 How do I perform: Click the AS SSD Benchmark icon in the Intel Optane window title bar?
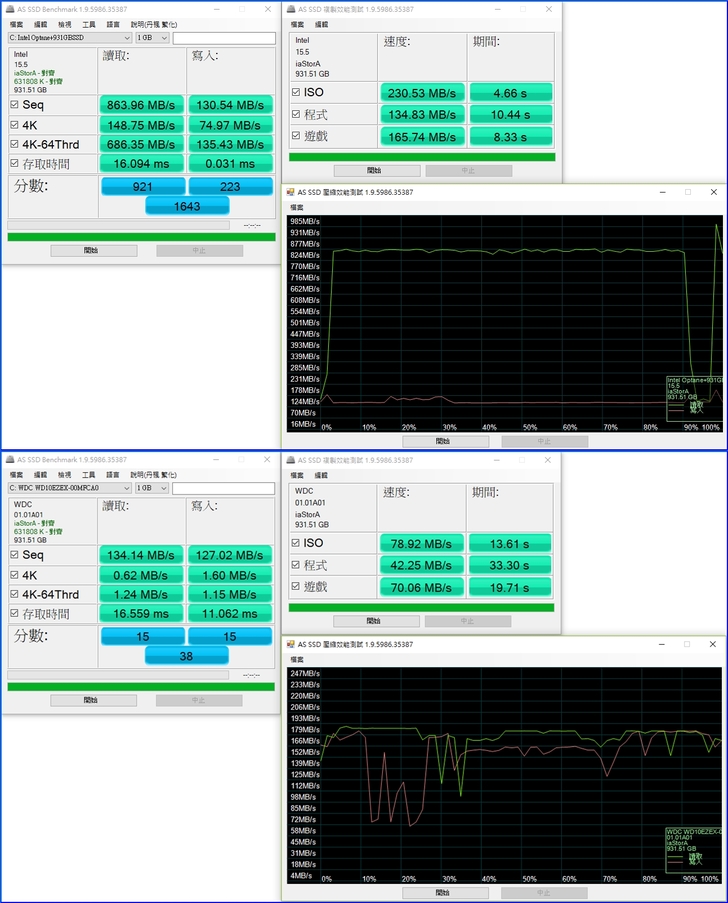click(10, 9)
